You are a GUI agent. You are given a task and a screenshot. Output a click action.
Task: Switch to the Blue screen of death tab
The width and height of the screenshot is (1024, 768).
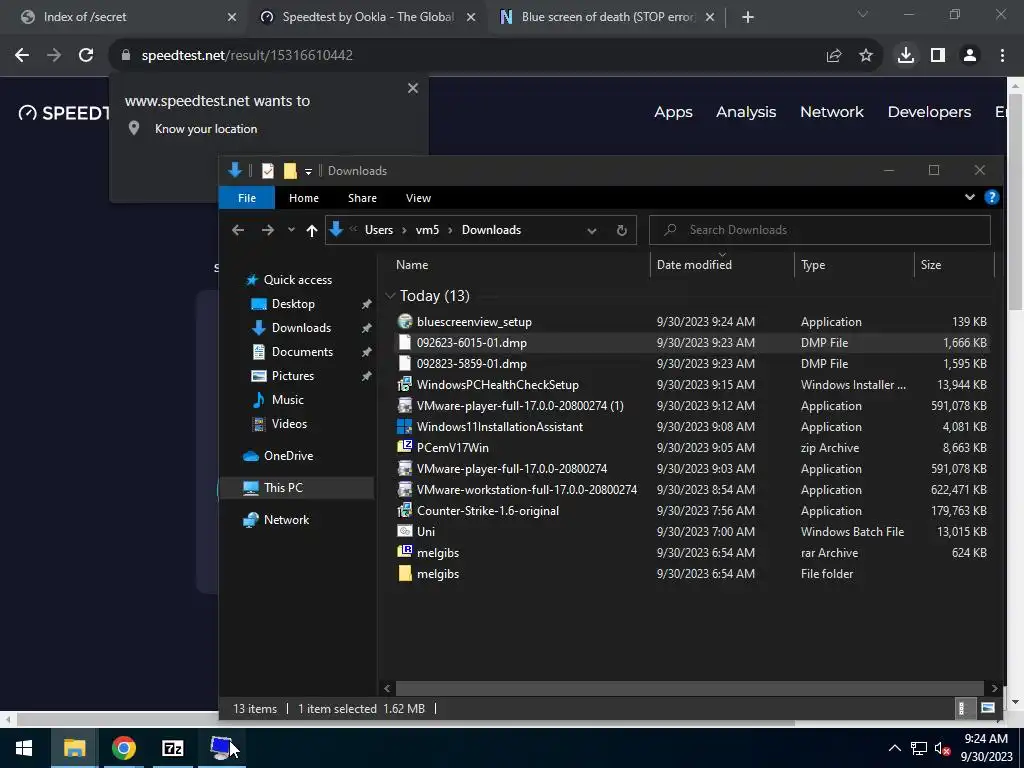tap(607, 17)
